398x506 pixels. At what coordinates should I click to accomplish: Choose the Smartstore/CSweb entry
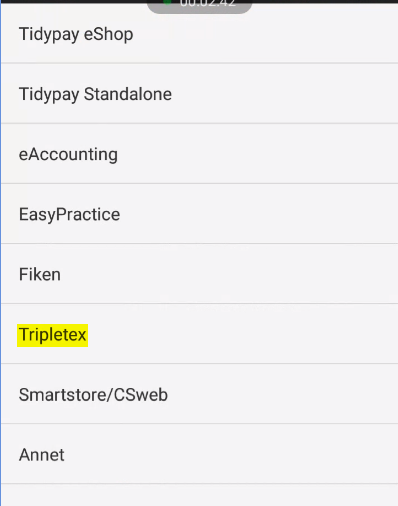tap(199, 394)
